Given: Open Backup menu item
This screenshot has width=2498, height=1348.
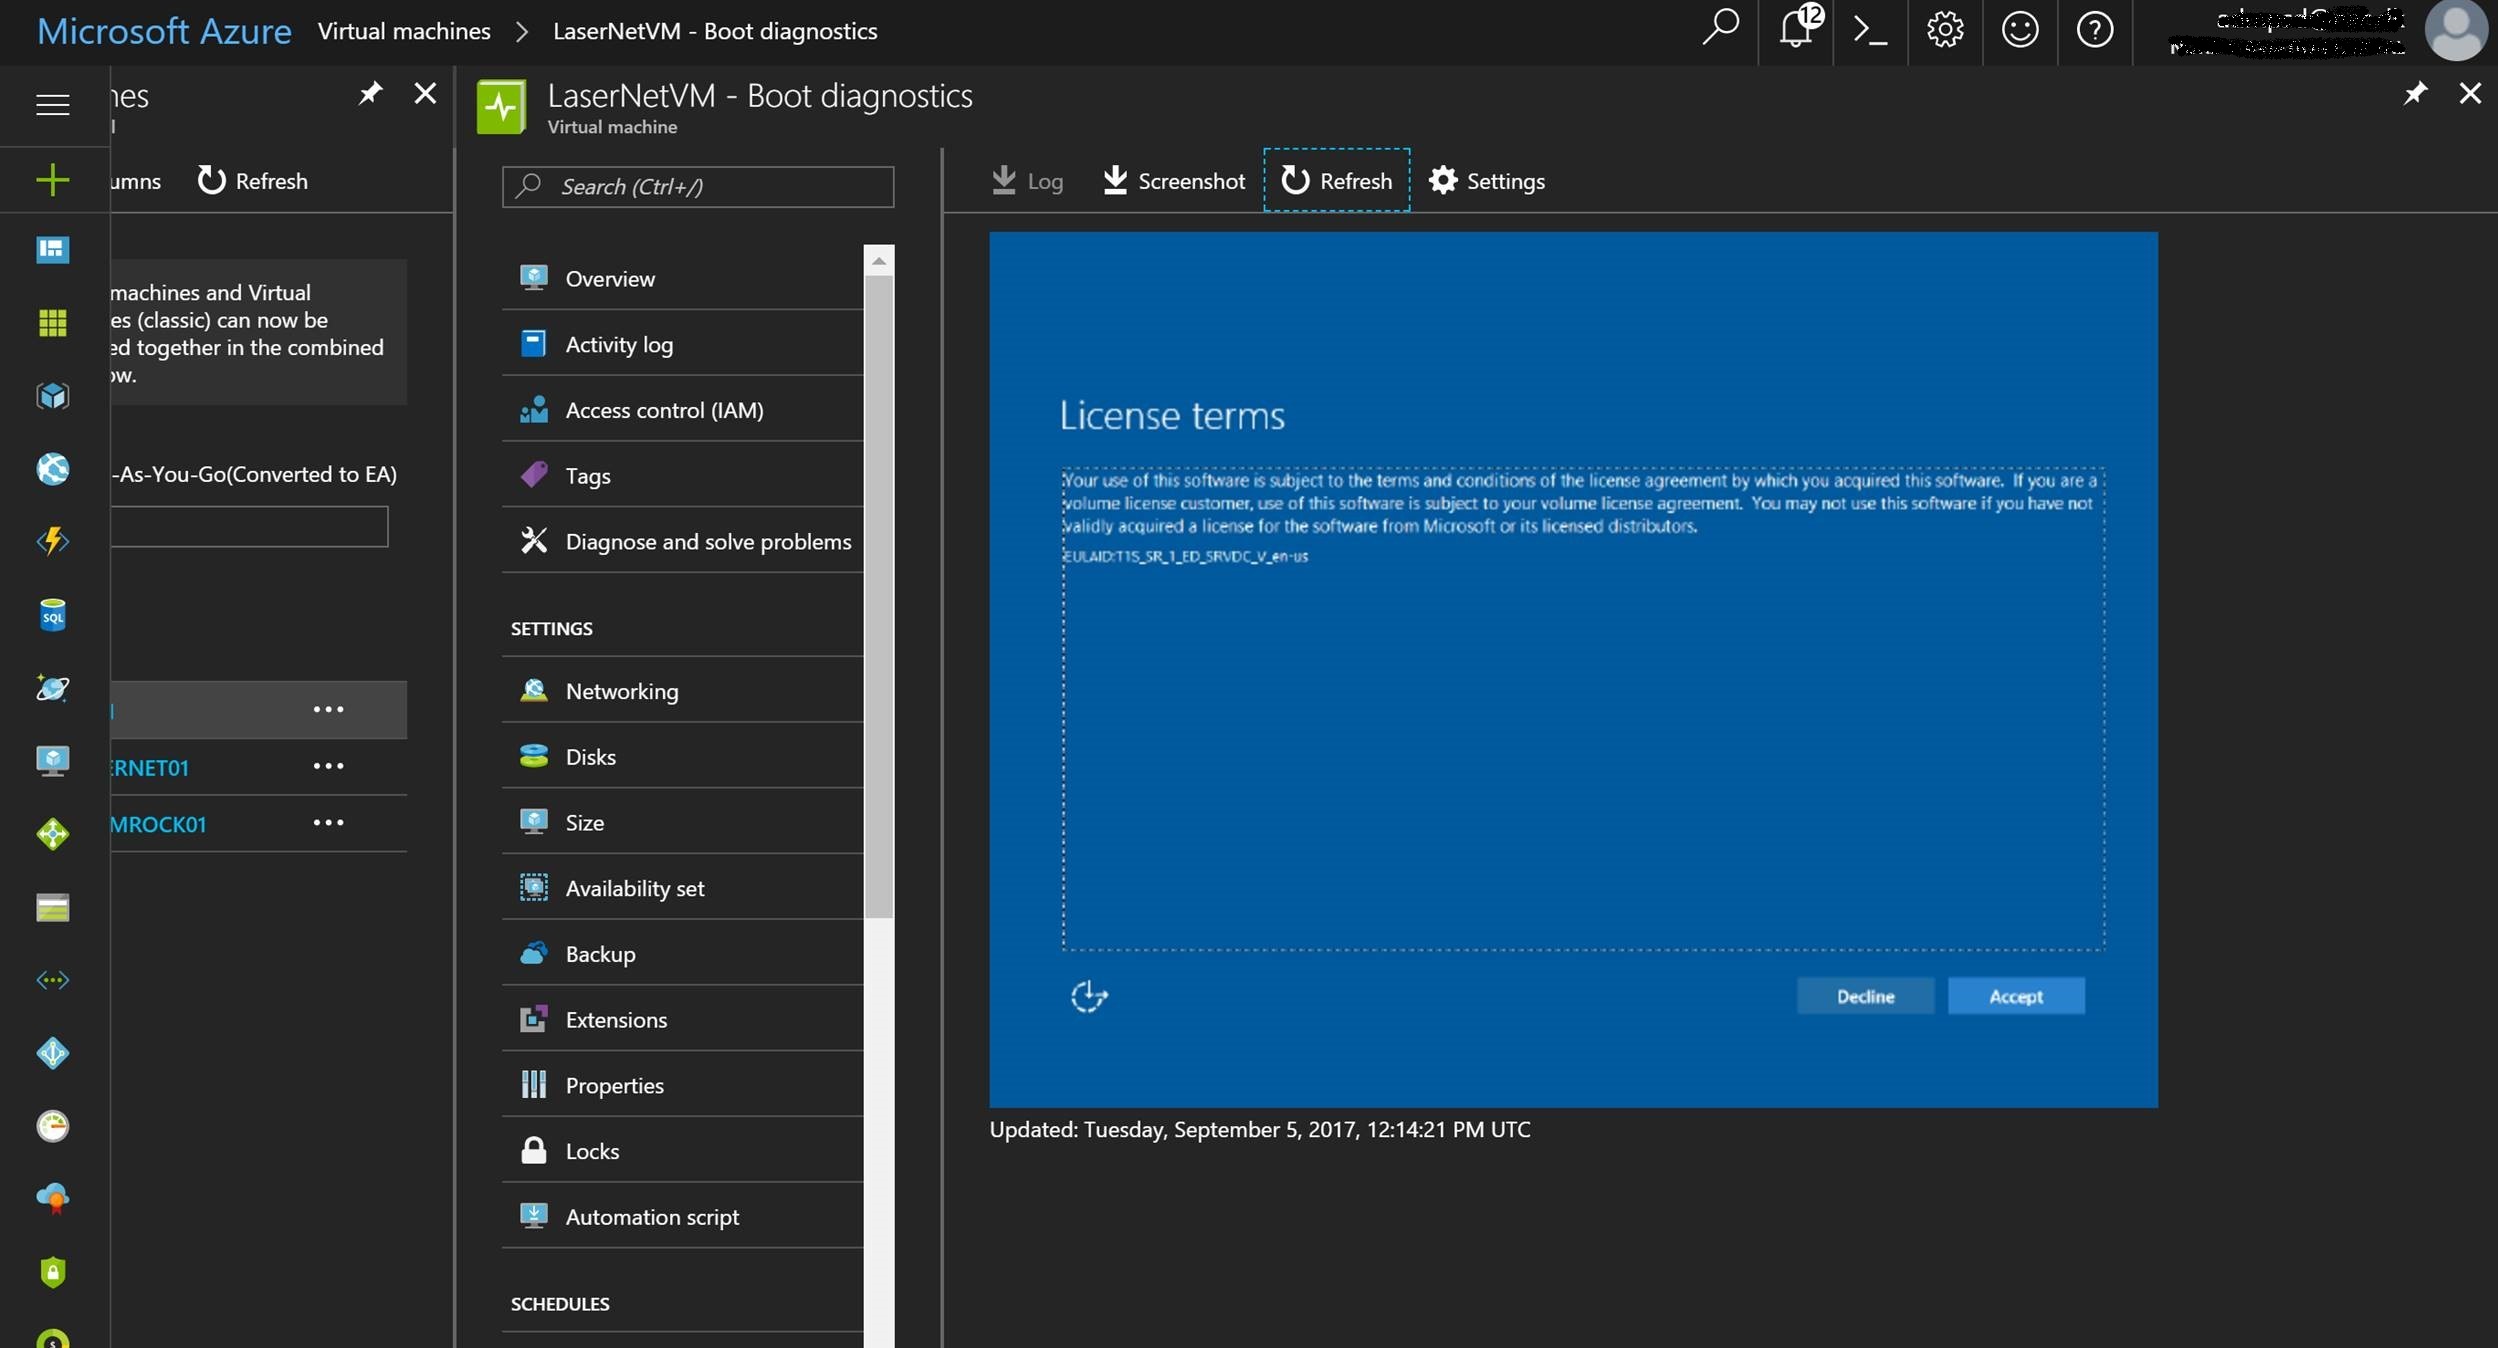Looking at the screenshot, I should click(682, 954).
